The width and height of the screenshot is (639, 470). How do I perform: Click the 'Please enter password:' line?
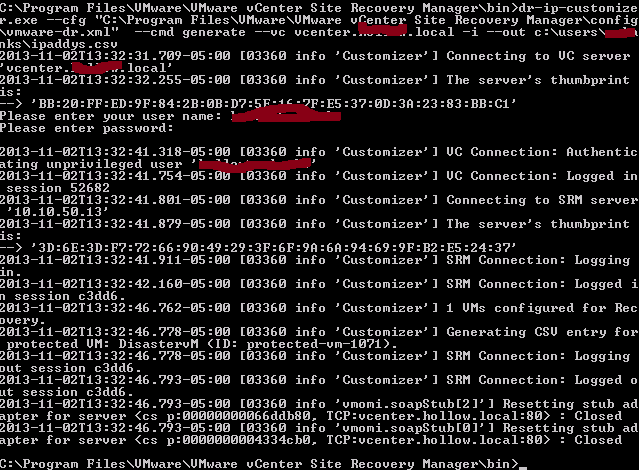pos(86,128)
